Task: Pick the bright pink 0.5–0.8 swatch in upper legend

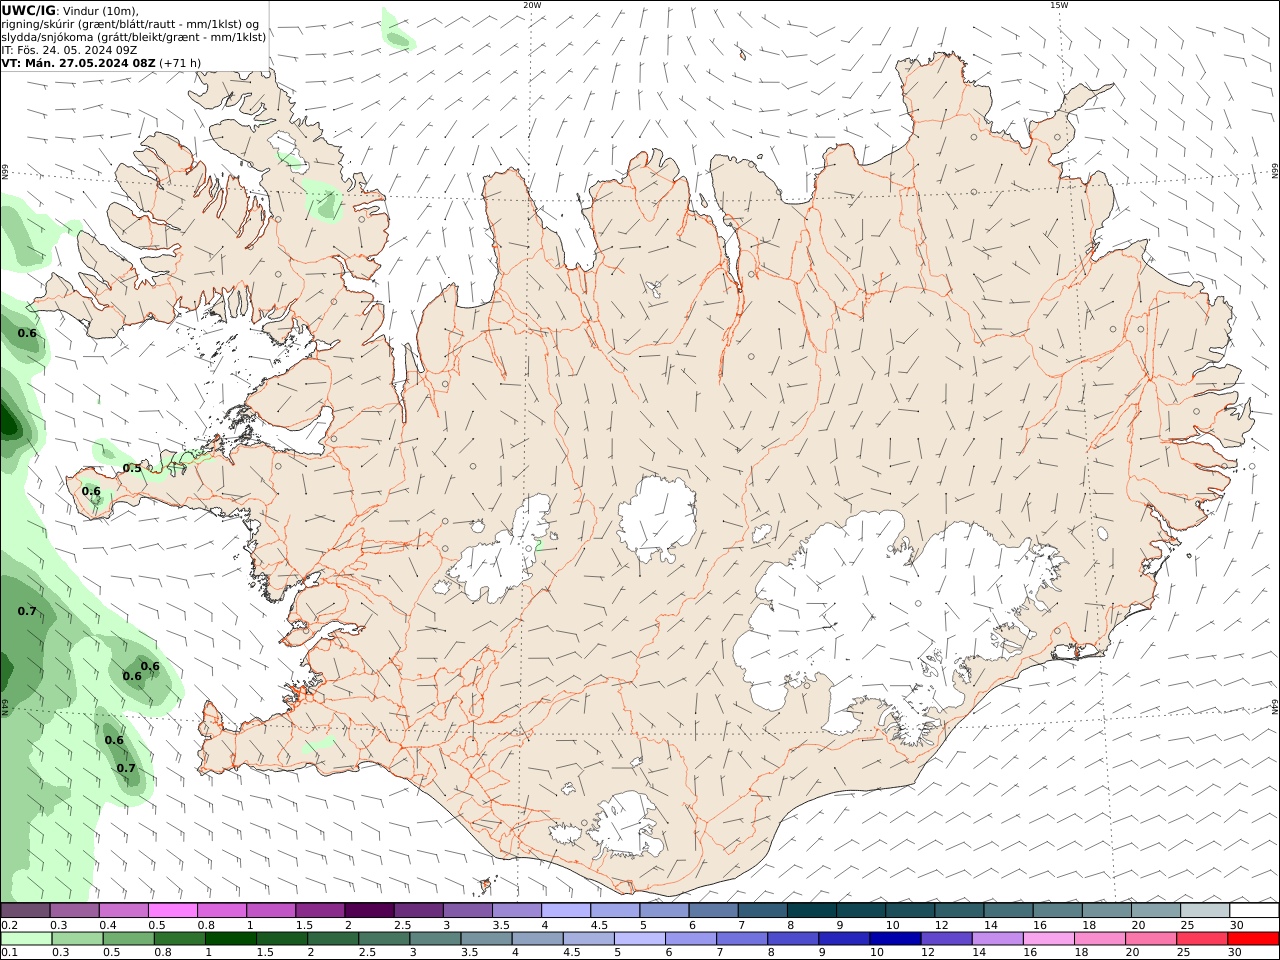Action: (172, 910)
